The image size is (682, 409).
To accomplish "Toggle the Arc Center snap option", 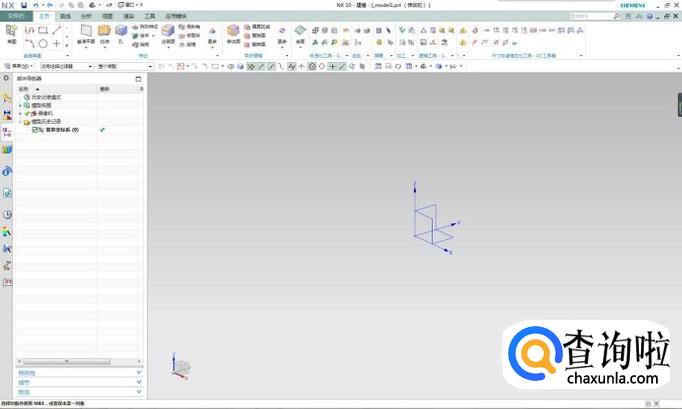I will point(312,67).
